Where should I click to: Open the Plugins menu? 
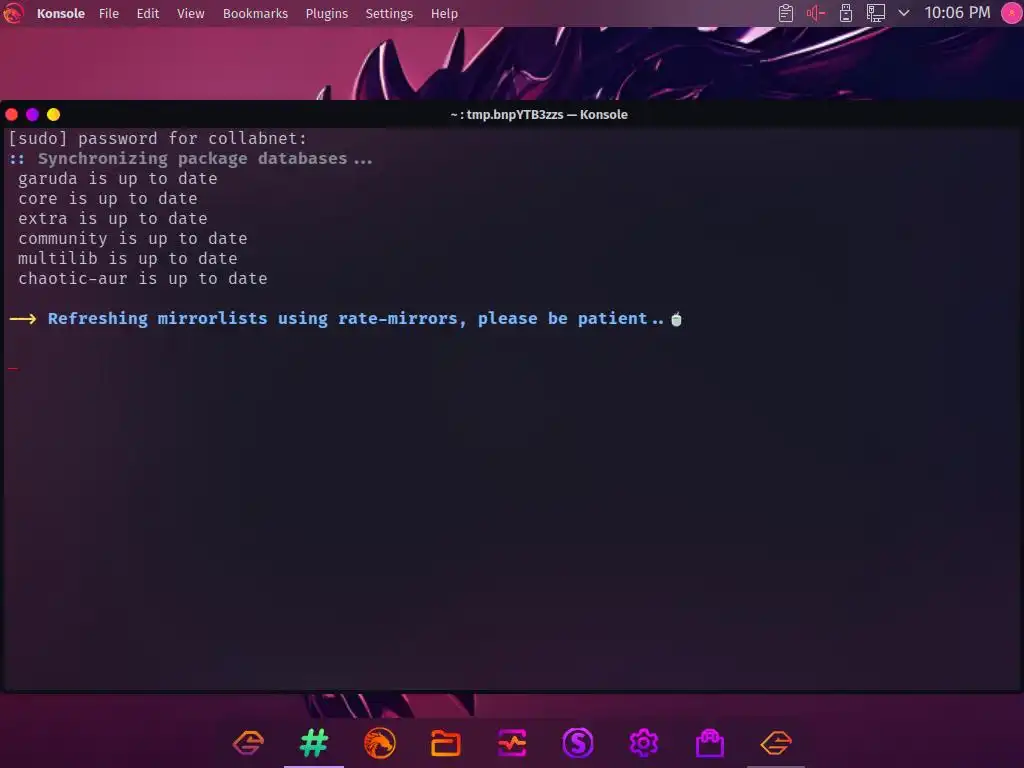click(327, 14)
